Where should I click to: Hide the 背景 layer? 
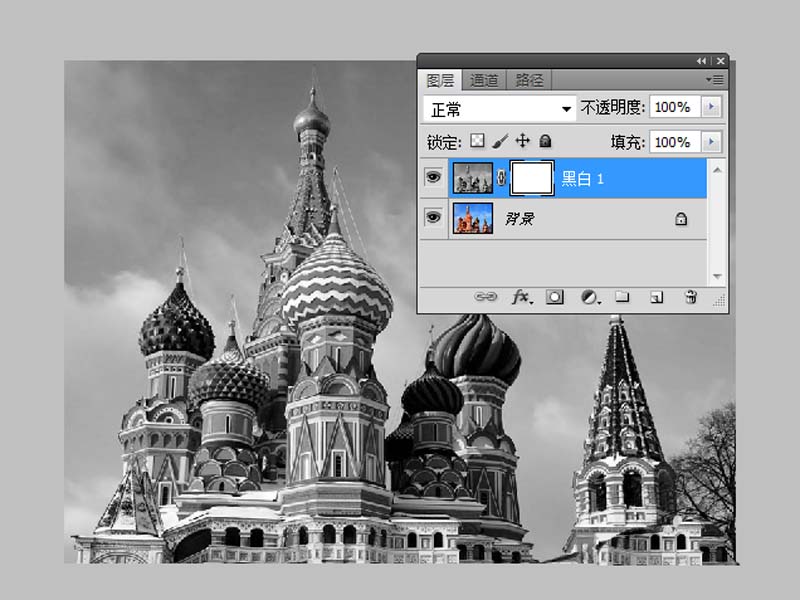pos(433,217)
